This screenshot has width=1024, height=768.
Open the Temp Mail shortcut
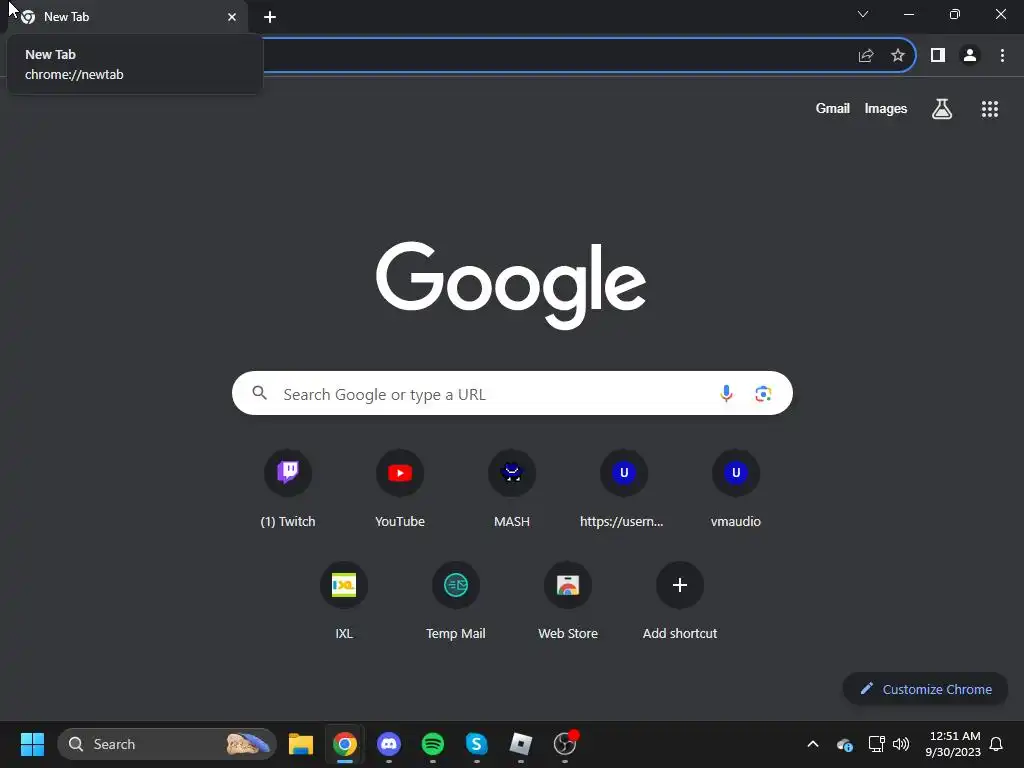pos(456,585)
